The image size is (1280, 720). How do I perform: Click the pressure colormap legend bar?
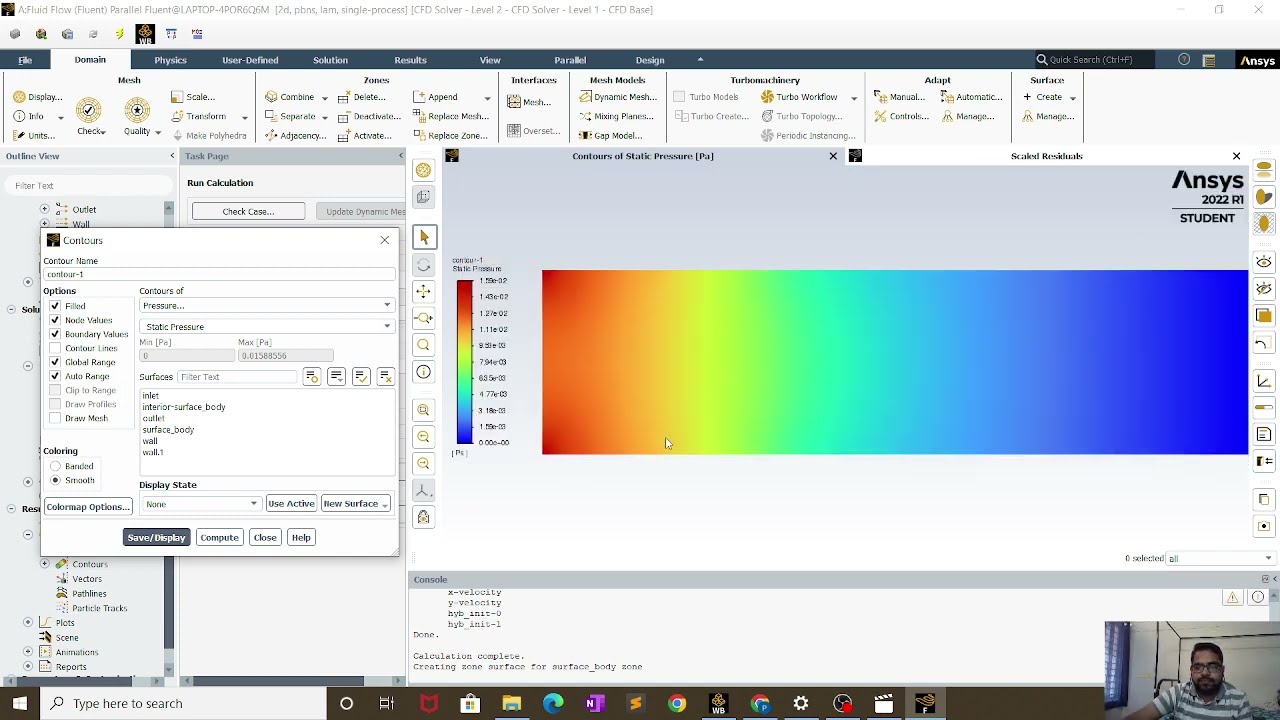coord(465,362)
